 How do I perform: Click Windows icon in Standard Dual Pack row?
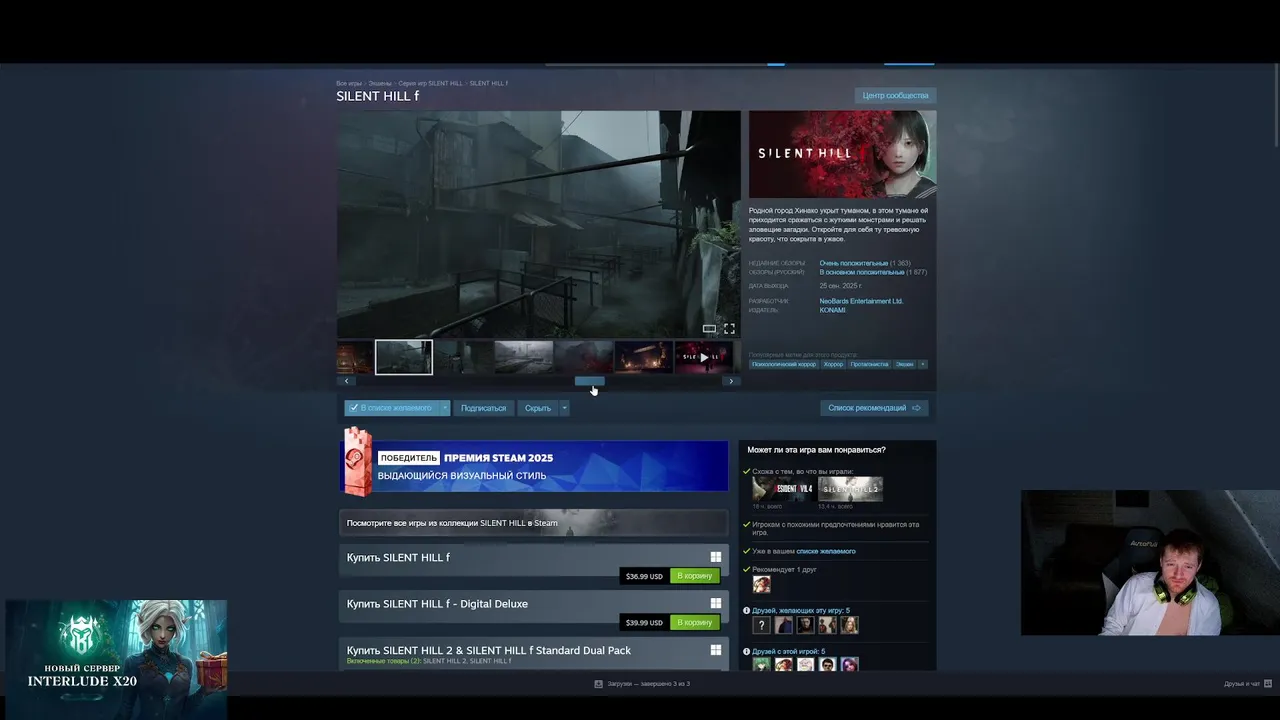[716, 650]
